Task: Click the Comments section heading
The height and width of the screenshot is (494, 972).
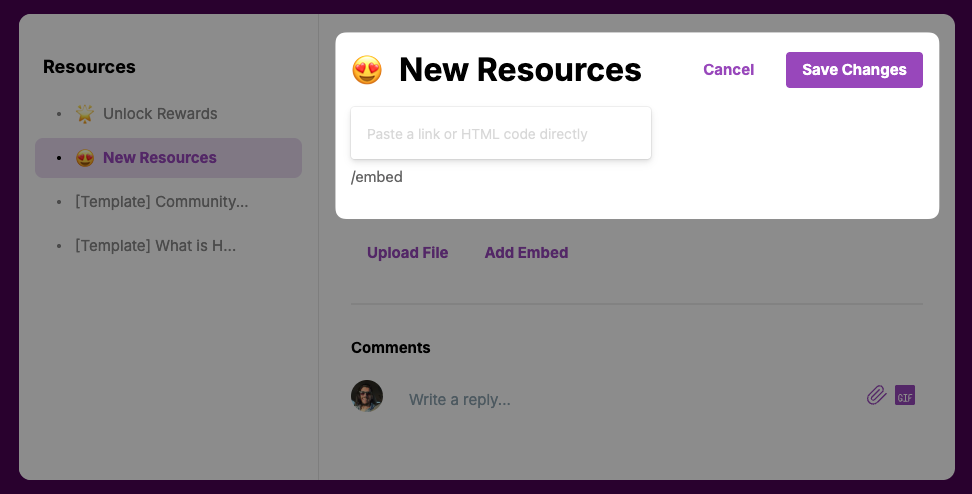Action: tap(391, 348)
